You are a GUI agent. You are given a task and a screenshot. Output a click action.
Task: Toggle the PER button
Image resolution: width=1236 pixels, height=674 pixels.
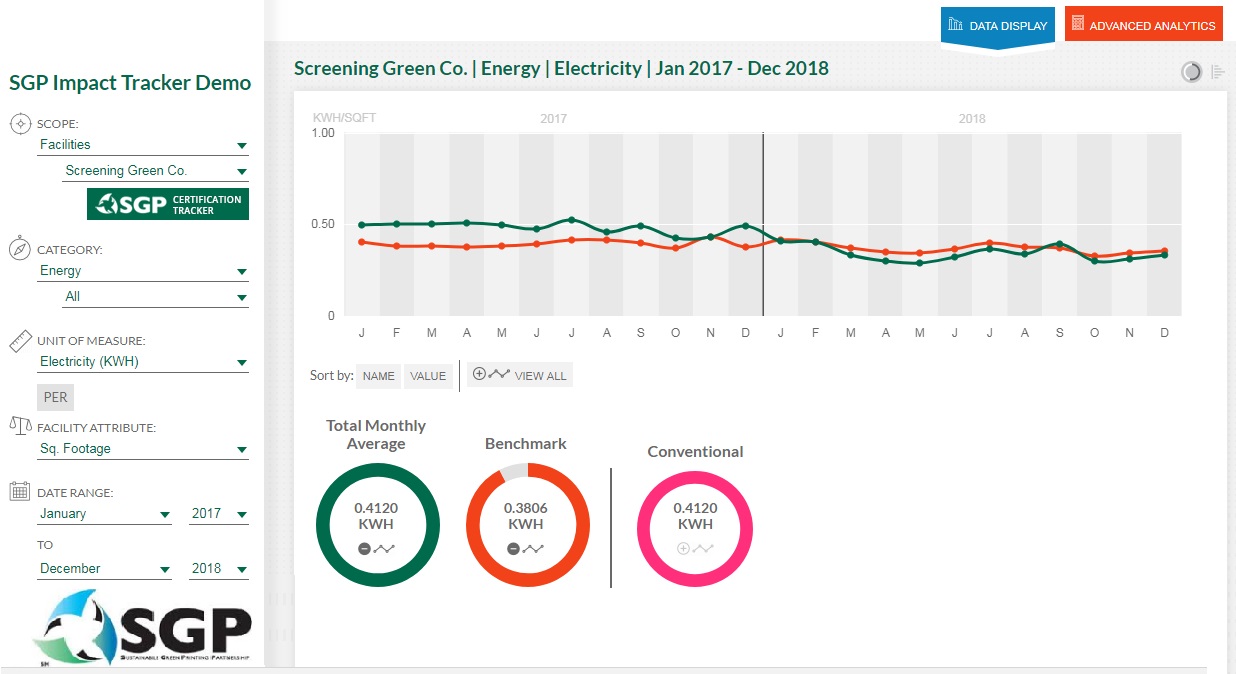(56, 397)
